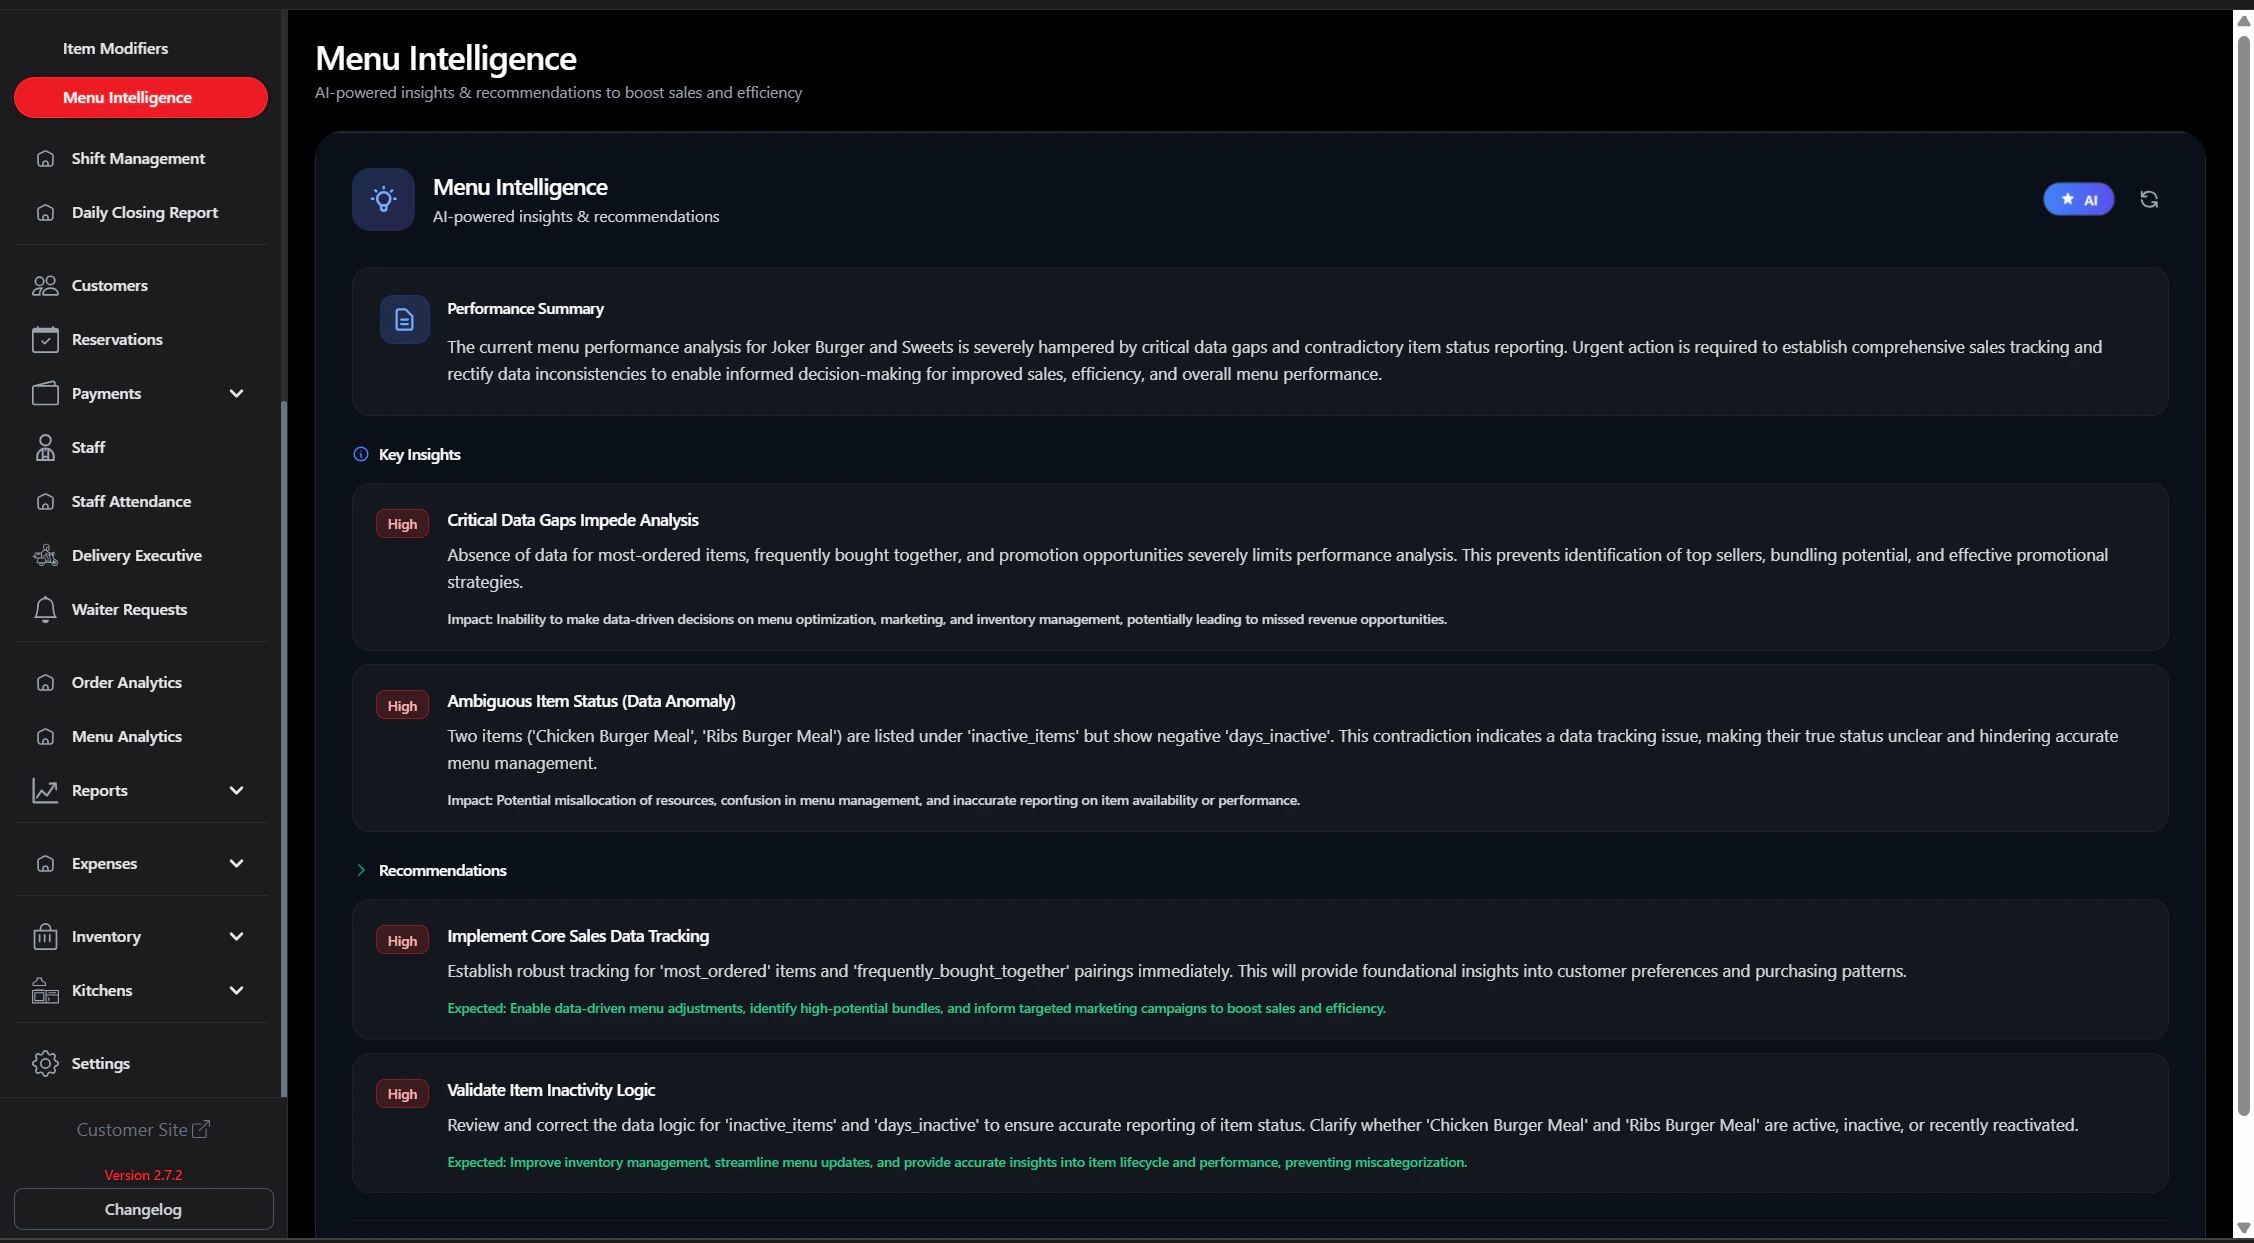Viewport: 2254px width, 1243px height.
Task: Click the Menu Intelligence lightbulb icon
Action: (x=383, y=199)
